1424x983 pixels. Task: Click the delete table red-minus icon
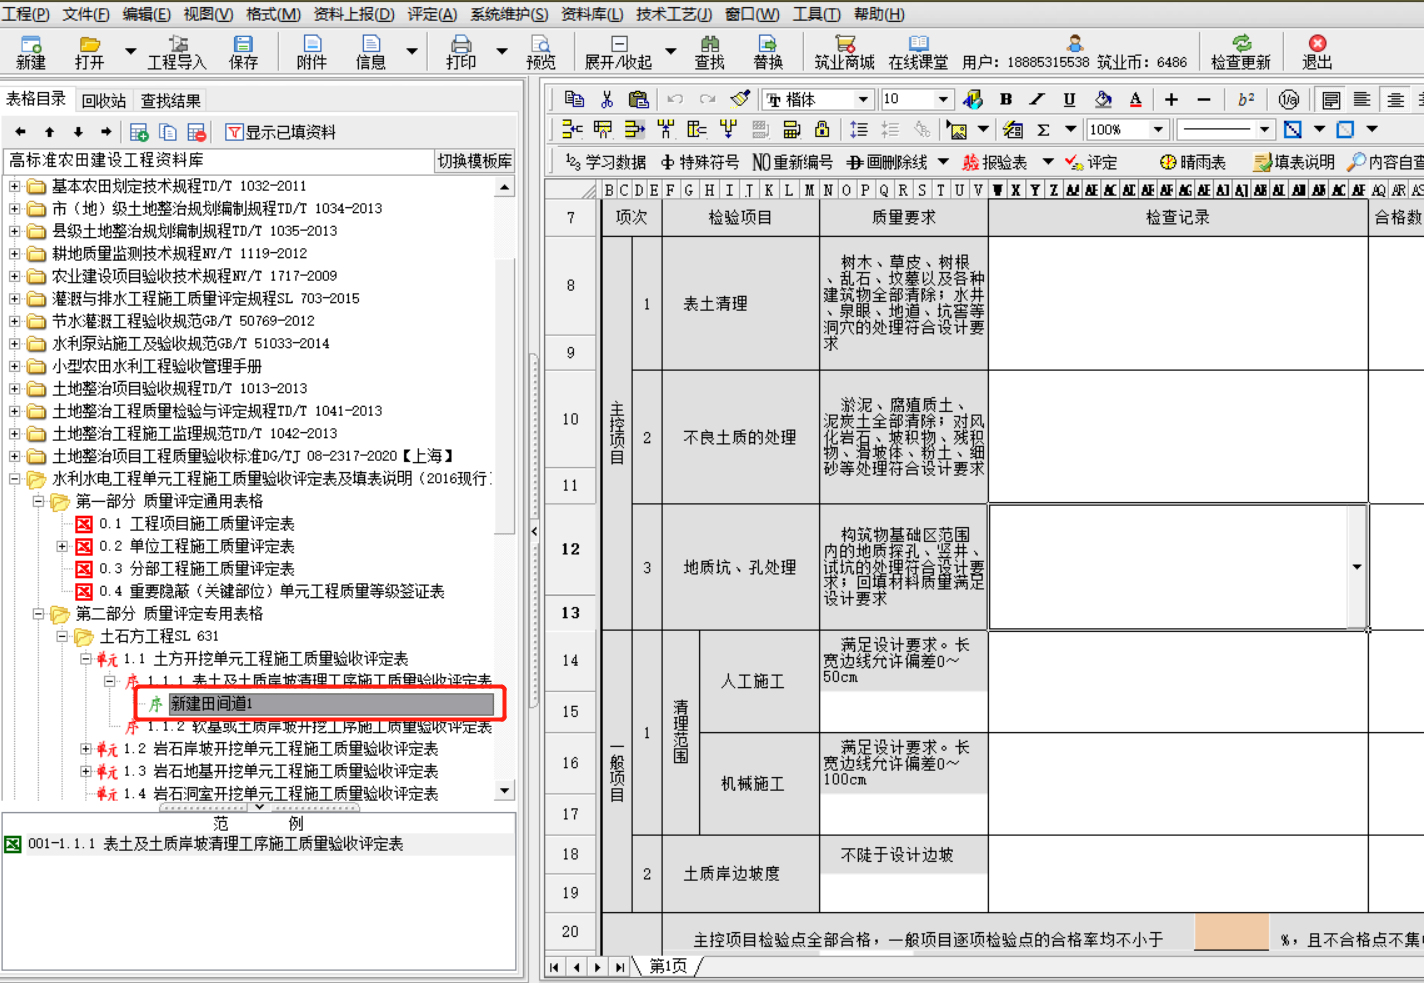[197, 132]
